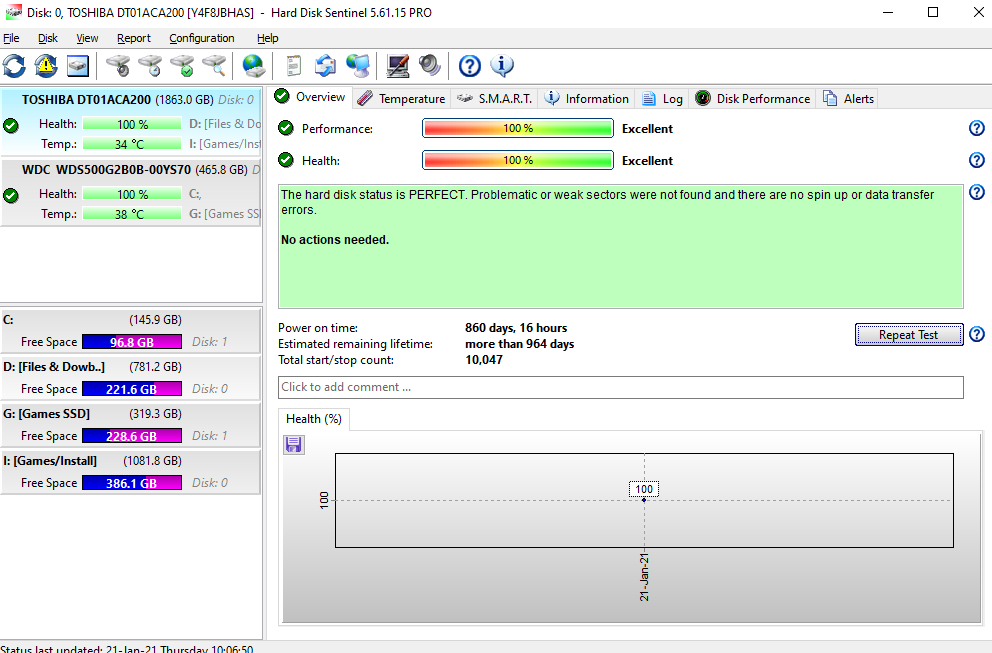The width and height of the screenshot is (992, 653).
Task: Click the help icon beside Performance bar
Action: coord(977,129)
